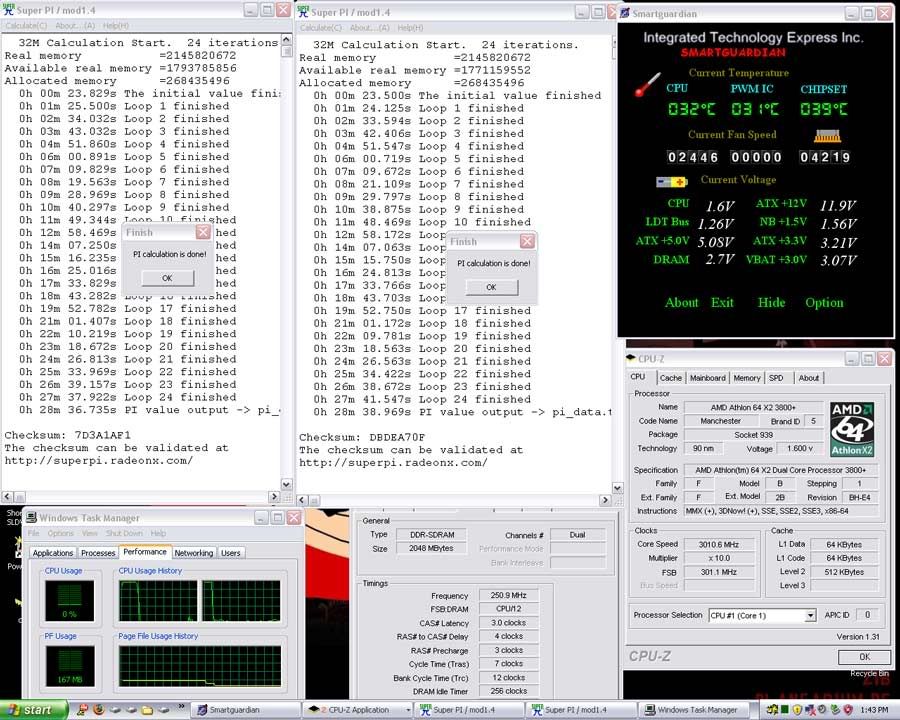The image size is (900, 720).
Task: Click the chipset fan icon in Smartguardian
Action: pyautogui.click(x=827, y=136)
